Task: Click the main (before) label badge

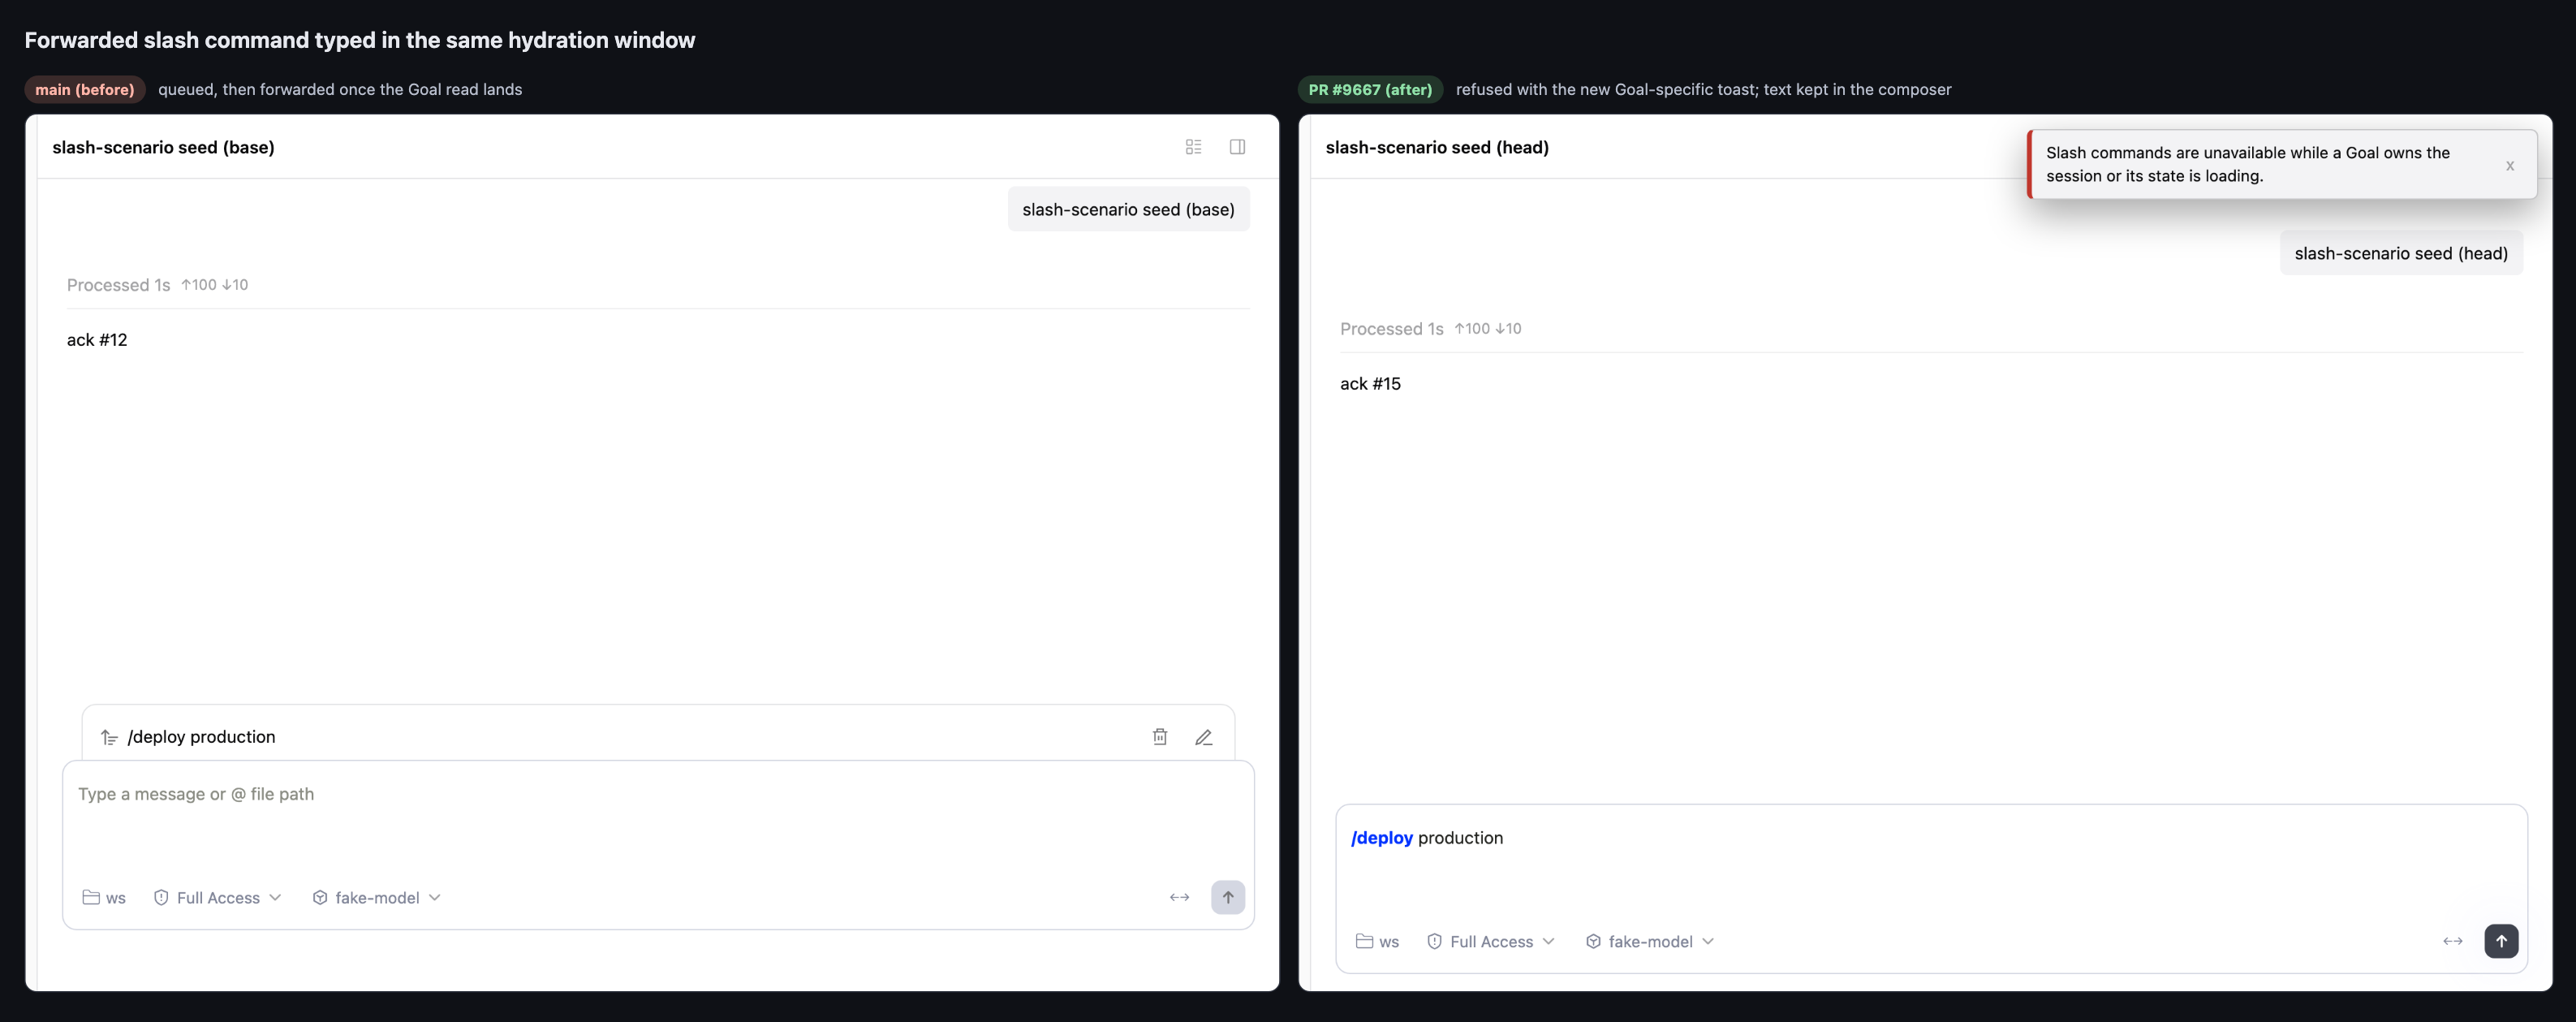Action: 85,89
